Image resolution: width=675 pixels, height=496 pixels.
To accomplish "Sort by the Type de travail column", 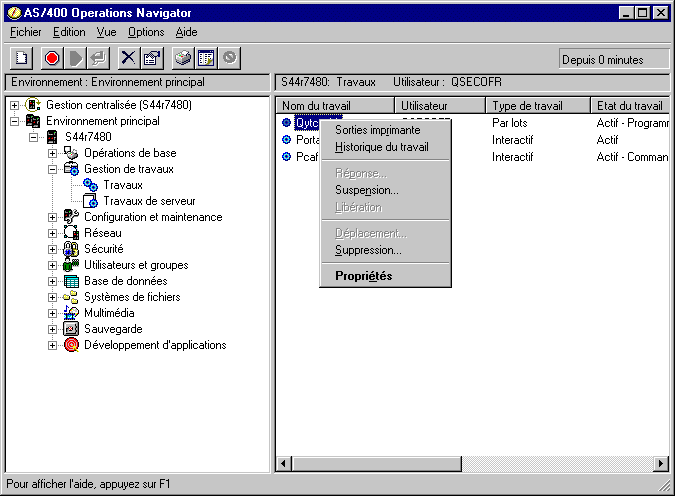I will pyautogui.click(x=538, y=105).
